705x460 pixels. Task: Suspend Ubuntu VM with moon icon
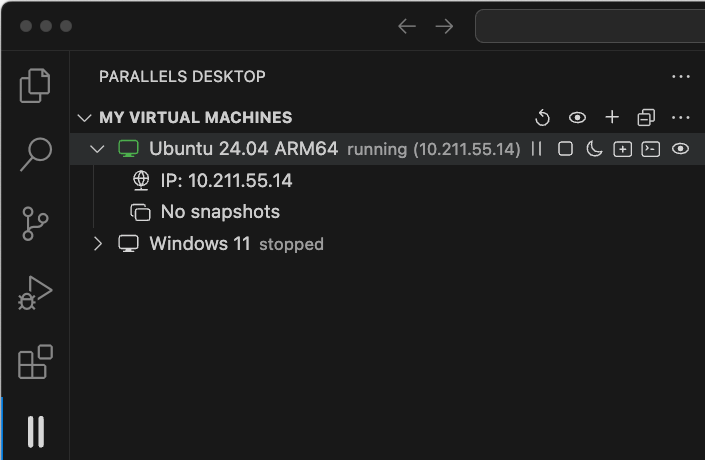[594, 149]
